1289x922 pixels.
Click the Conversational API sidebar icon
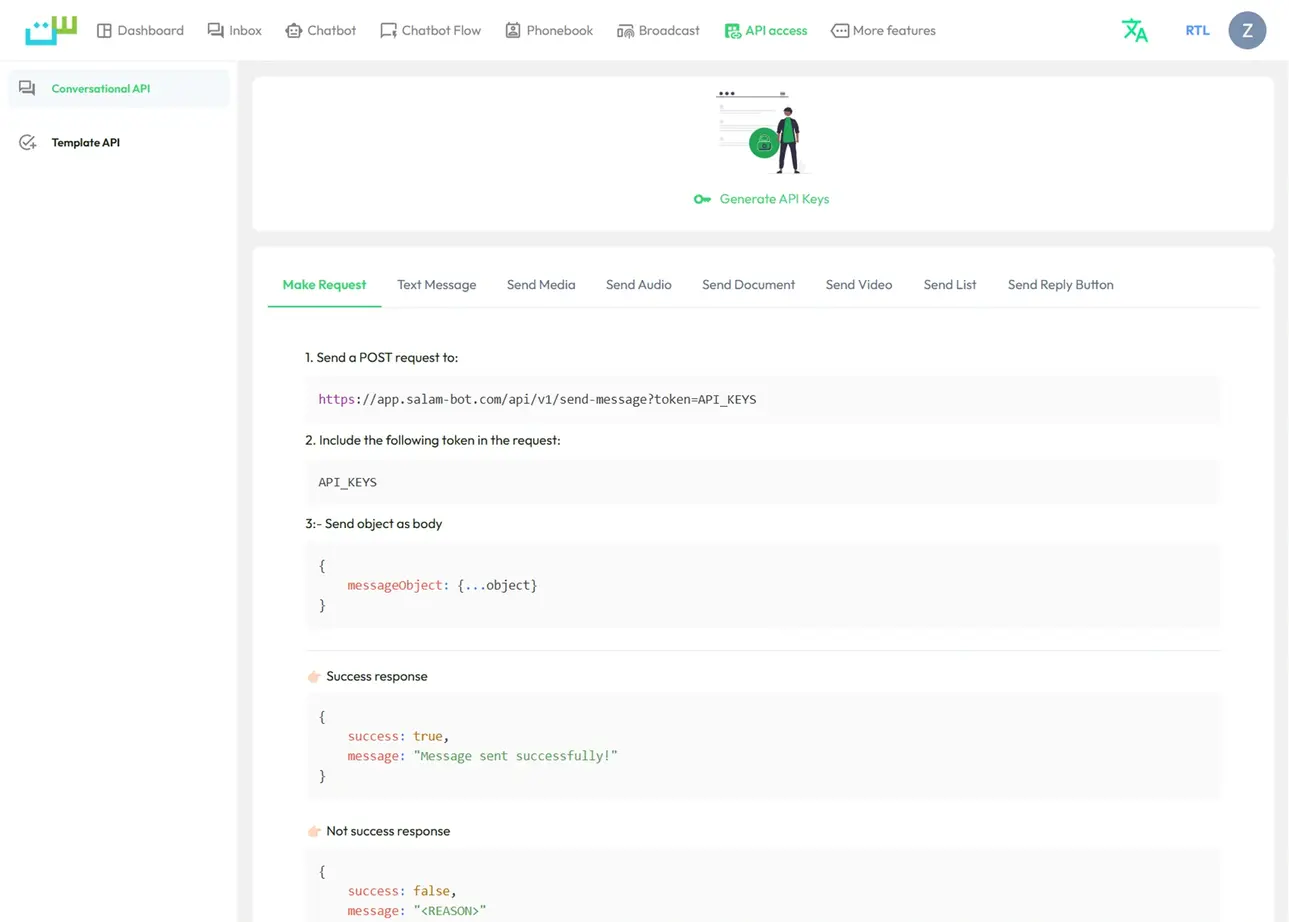point(28,88)
